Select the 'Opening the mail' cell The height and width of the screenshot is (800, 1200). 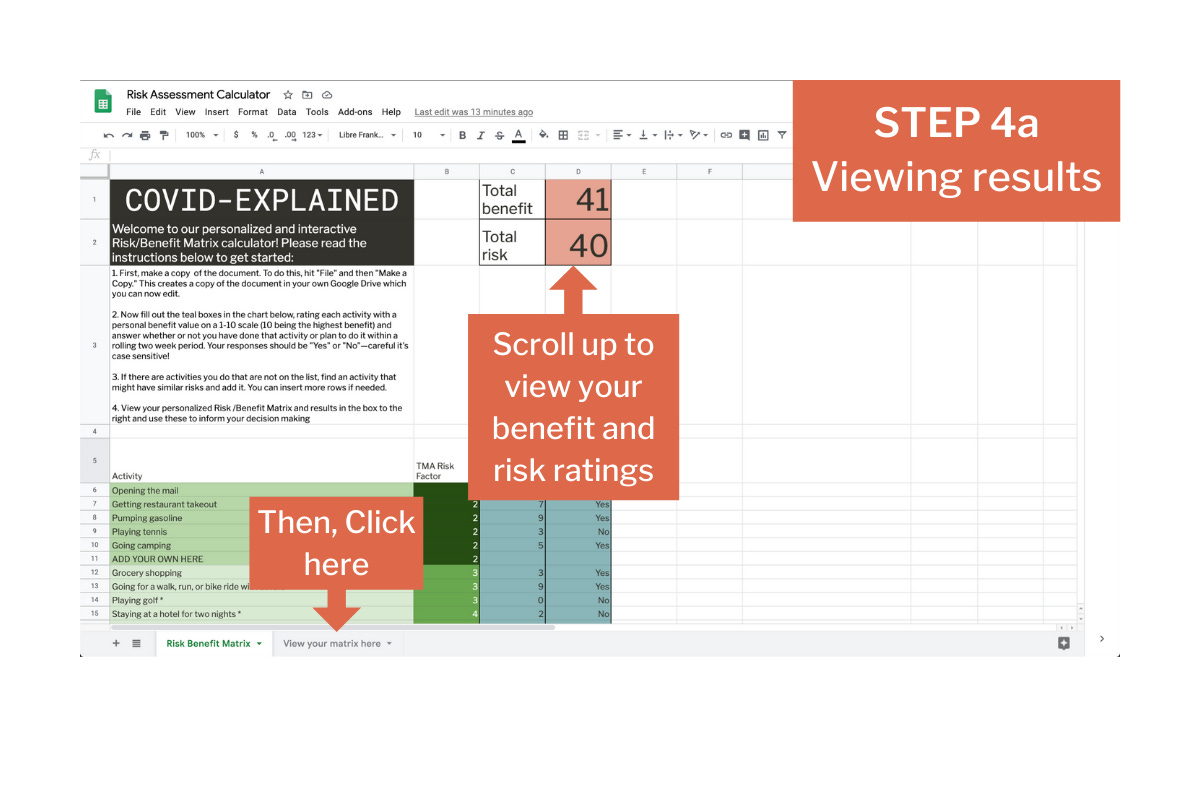pyautogui.click(x=261, y=490)
